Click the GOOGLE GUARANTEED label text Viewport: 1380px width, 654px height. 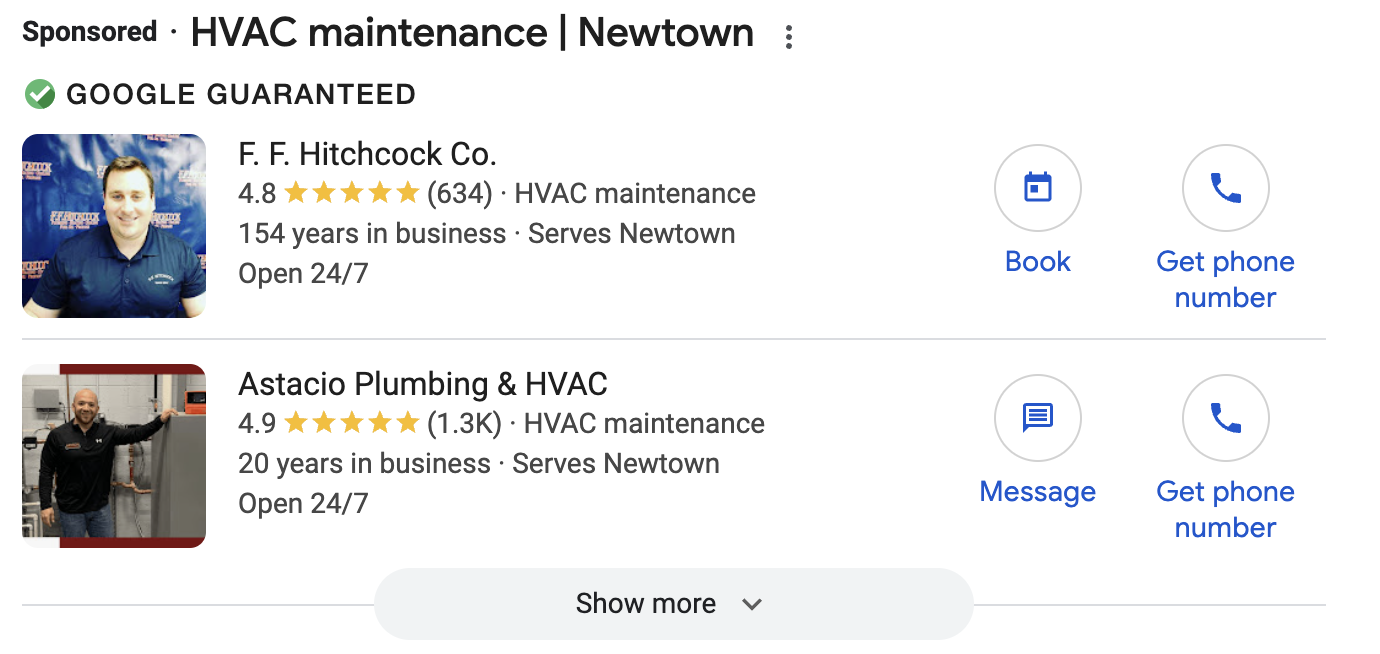[241, 95]
